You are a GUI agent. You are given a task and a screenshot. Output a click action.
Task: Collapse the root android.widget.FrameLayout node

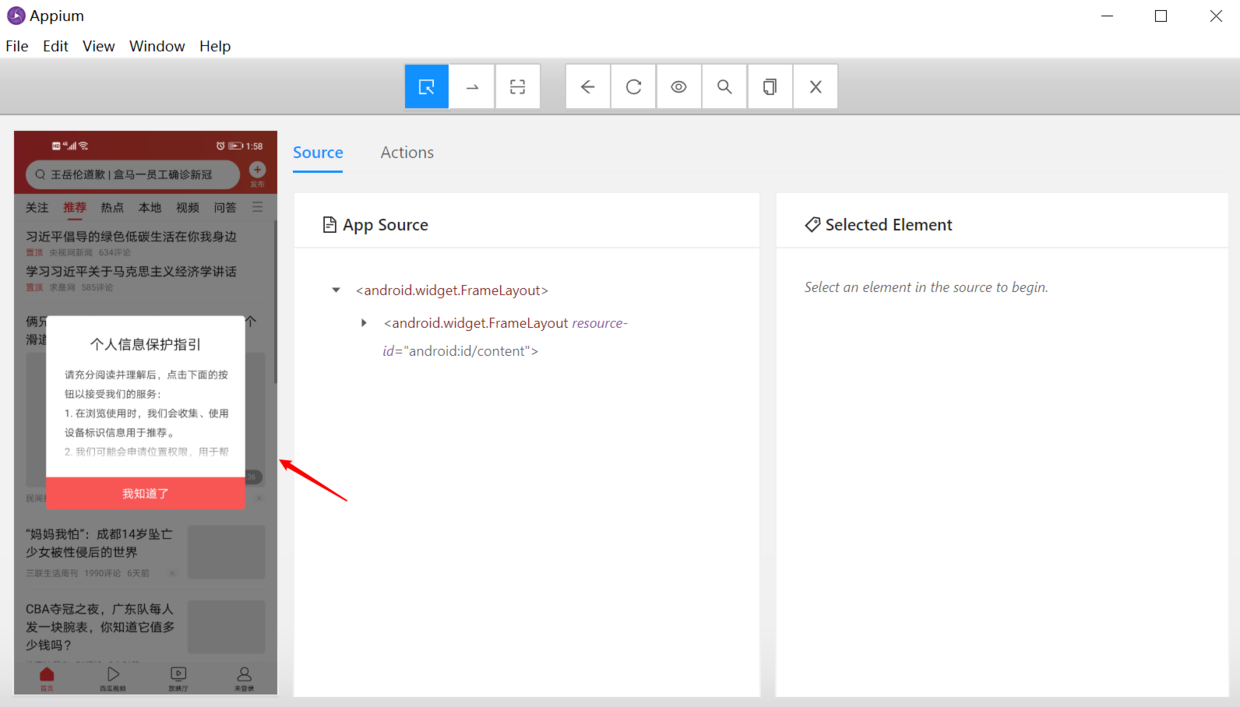[x=336, y=289]
